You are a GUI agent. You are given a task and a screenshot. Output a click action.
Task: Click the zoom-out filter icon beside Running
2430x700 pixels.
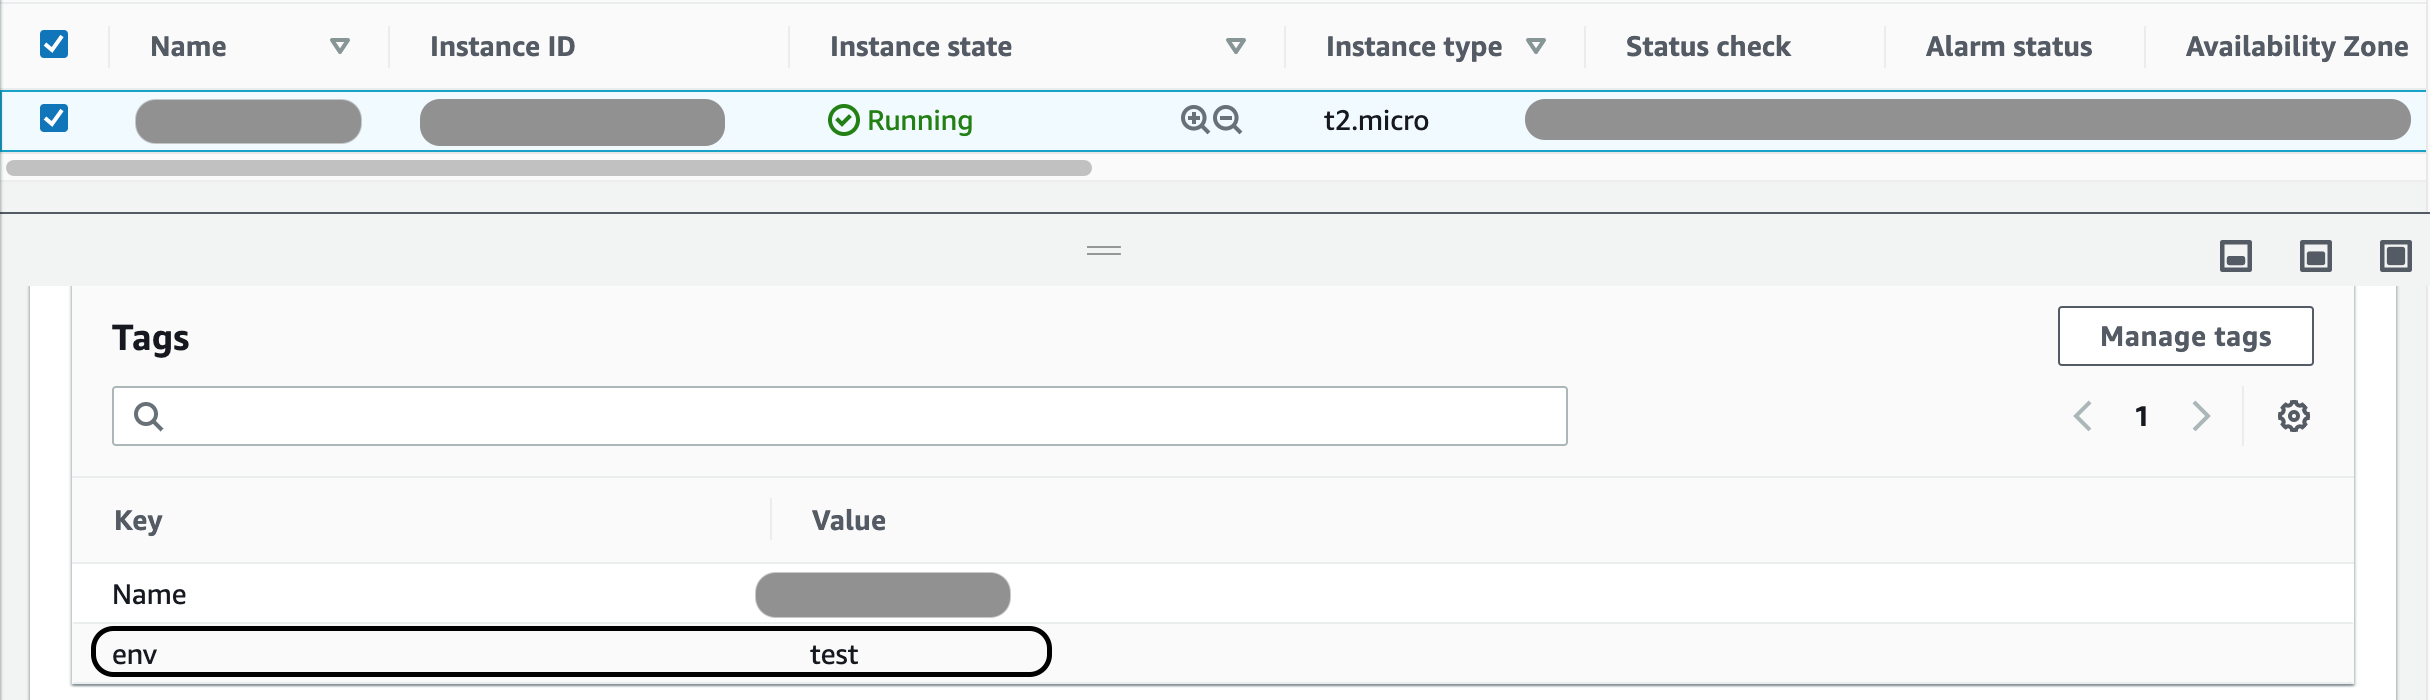1227,120
